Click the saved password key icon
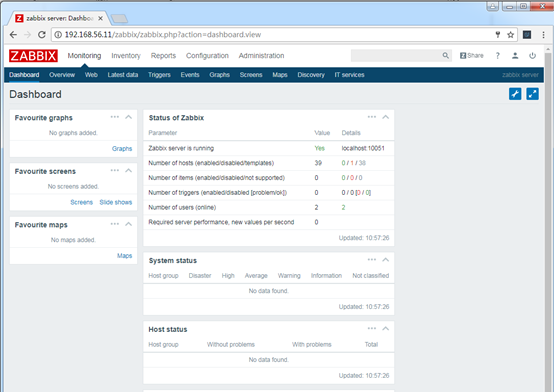The height and width of the screenshot is (392, 554). 498,35
